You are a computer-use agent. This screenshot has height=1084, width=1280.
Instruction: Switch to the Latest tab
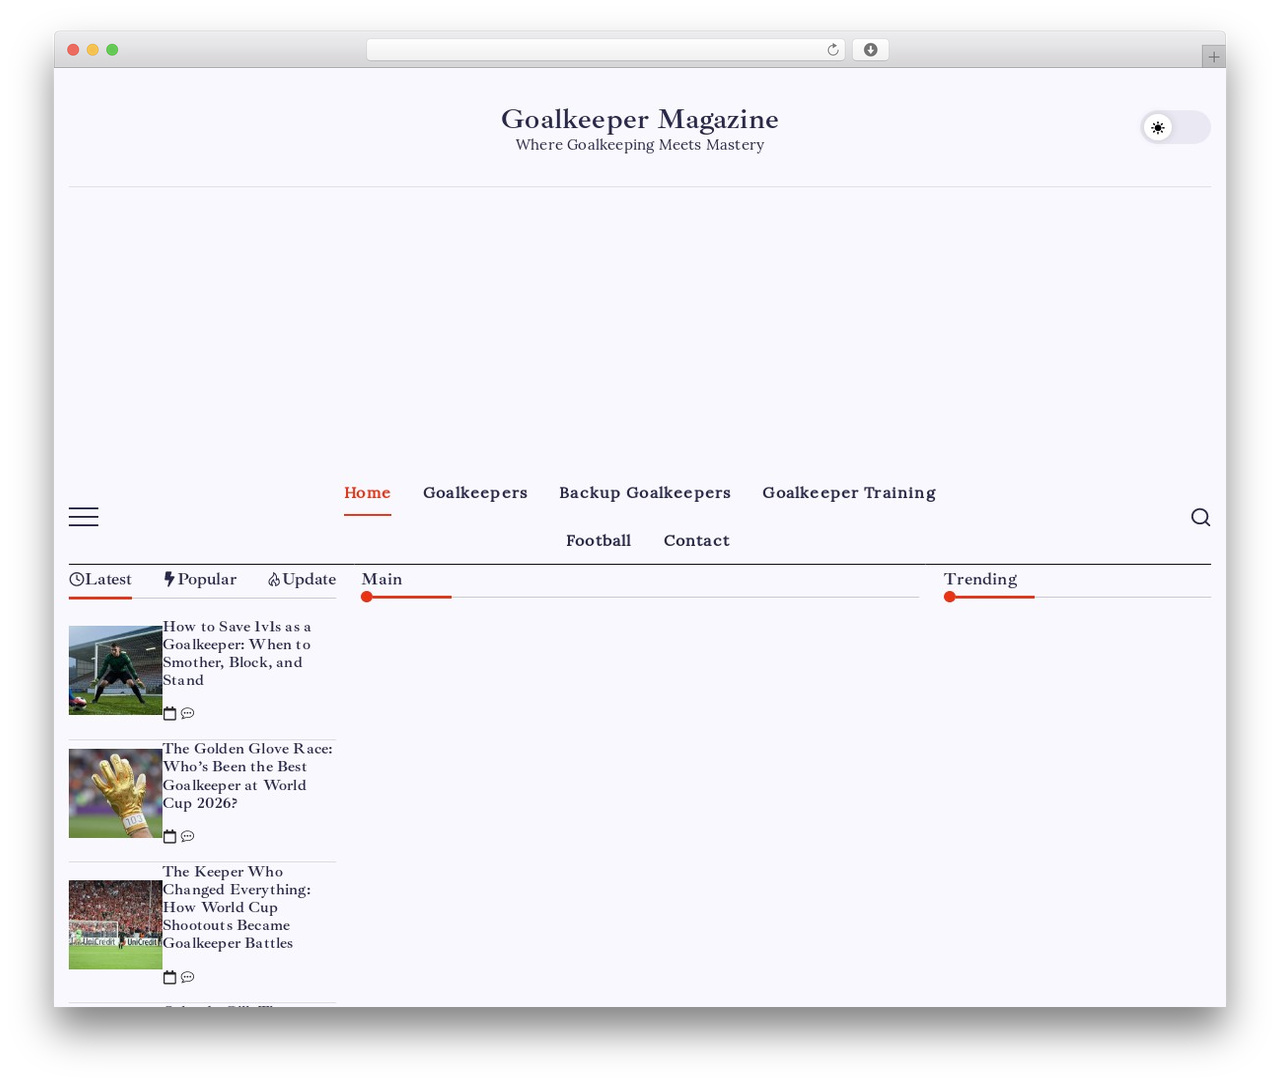(x=100, y=579)
